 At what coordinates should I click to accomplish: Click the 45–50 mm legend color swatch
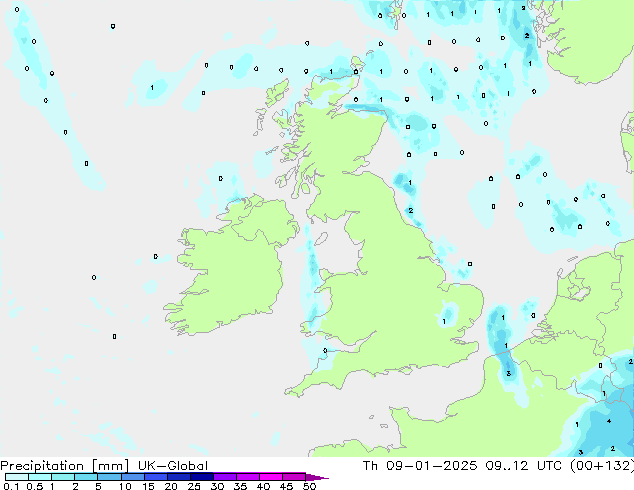pos(294,477)
